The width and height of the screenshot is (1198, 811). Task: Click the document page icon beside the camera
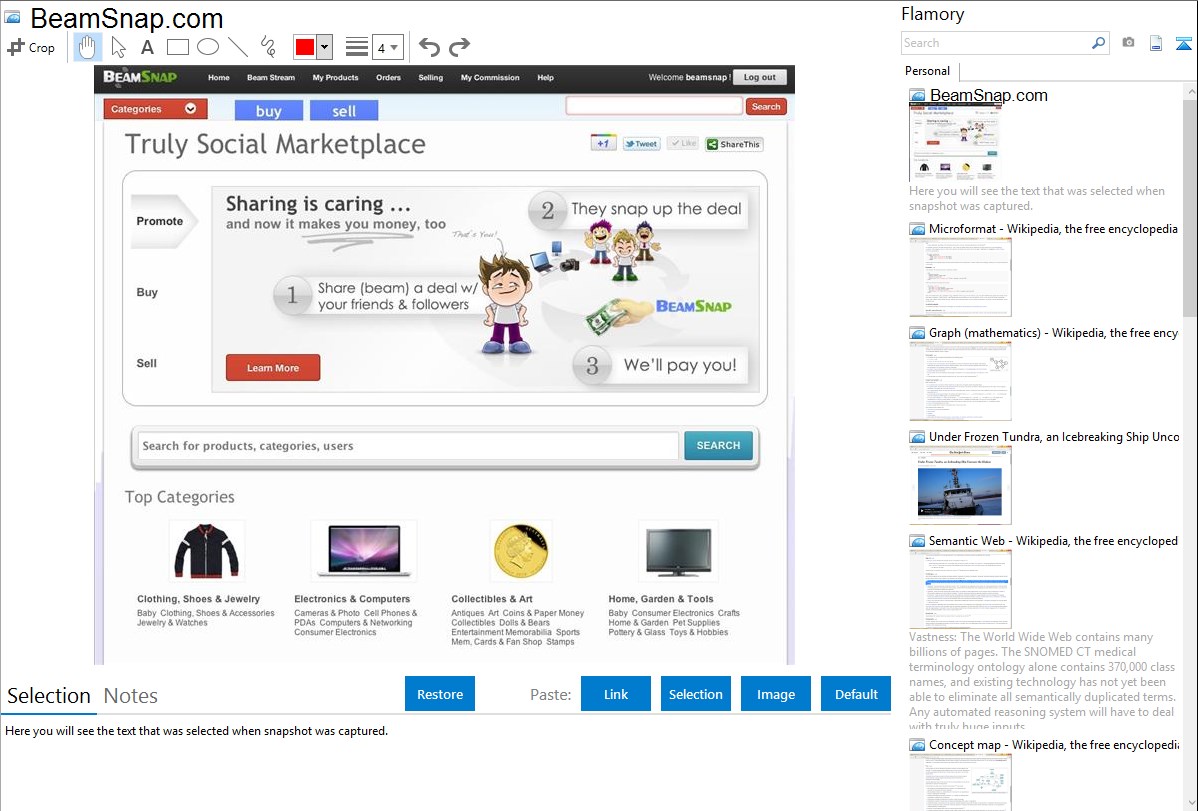pyautogui.click(x=1156, y=43)
